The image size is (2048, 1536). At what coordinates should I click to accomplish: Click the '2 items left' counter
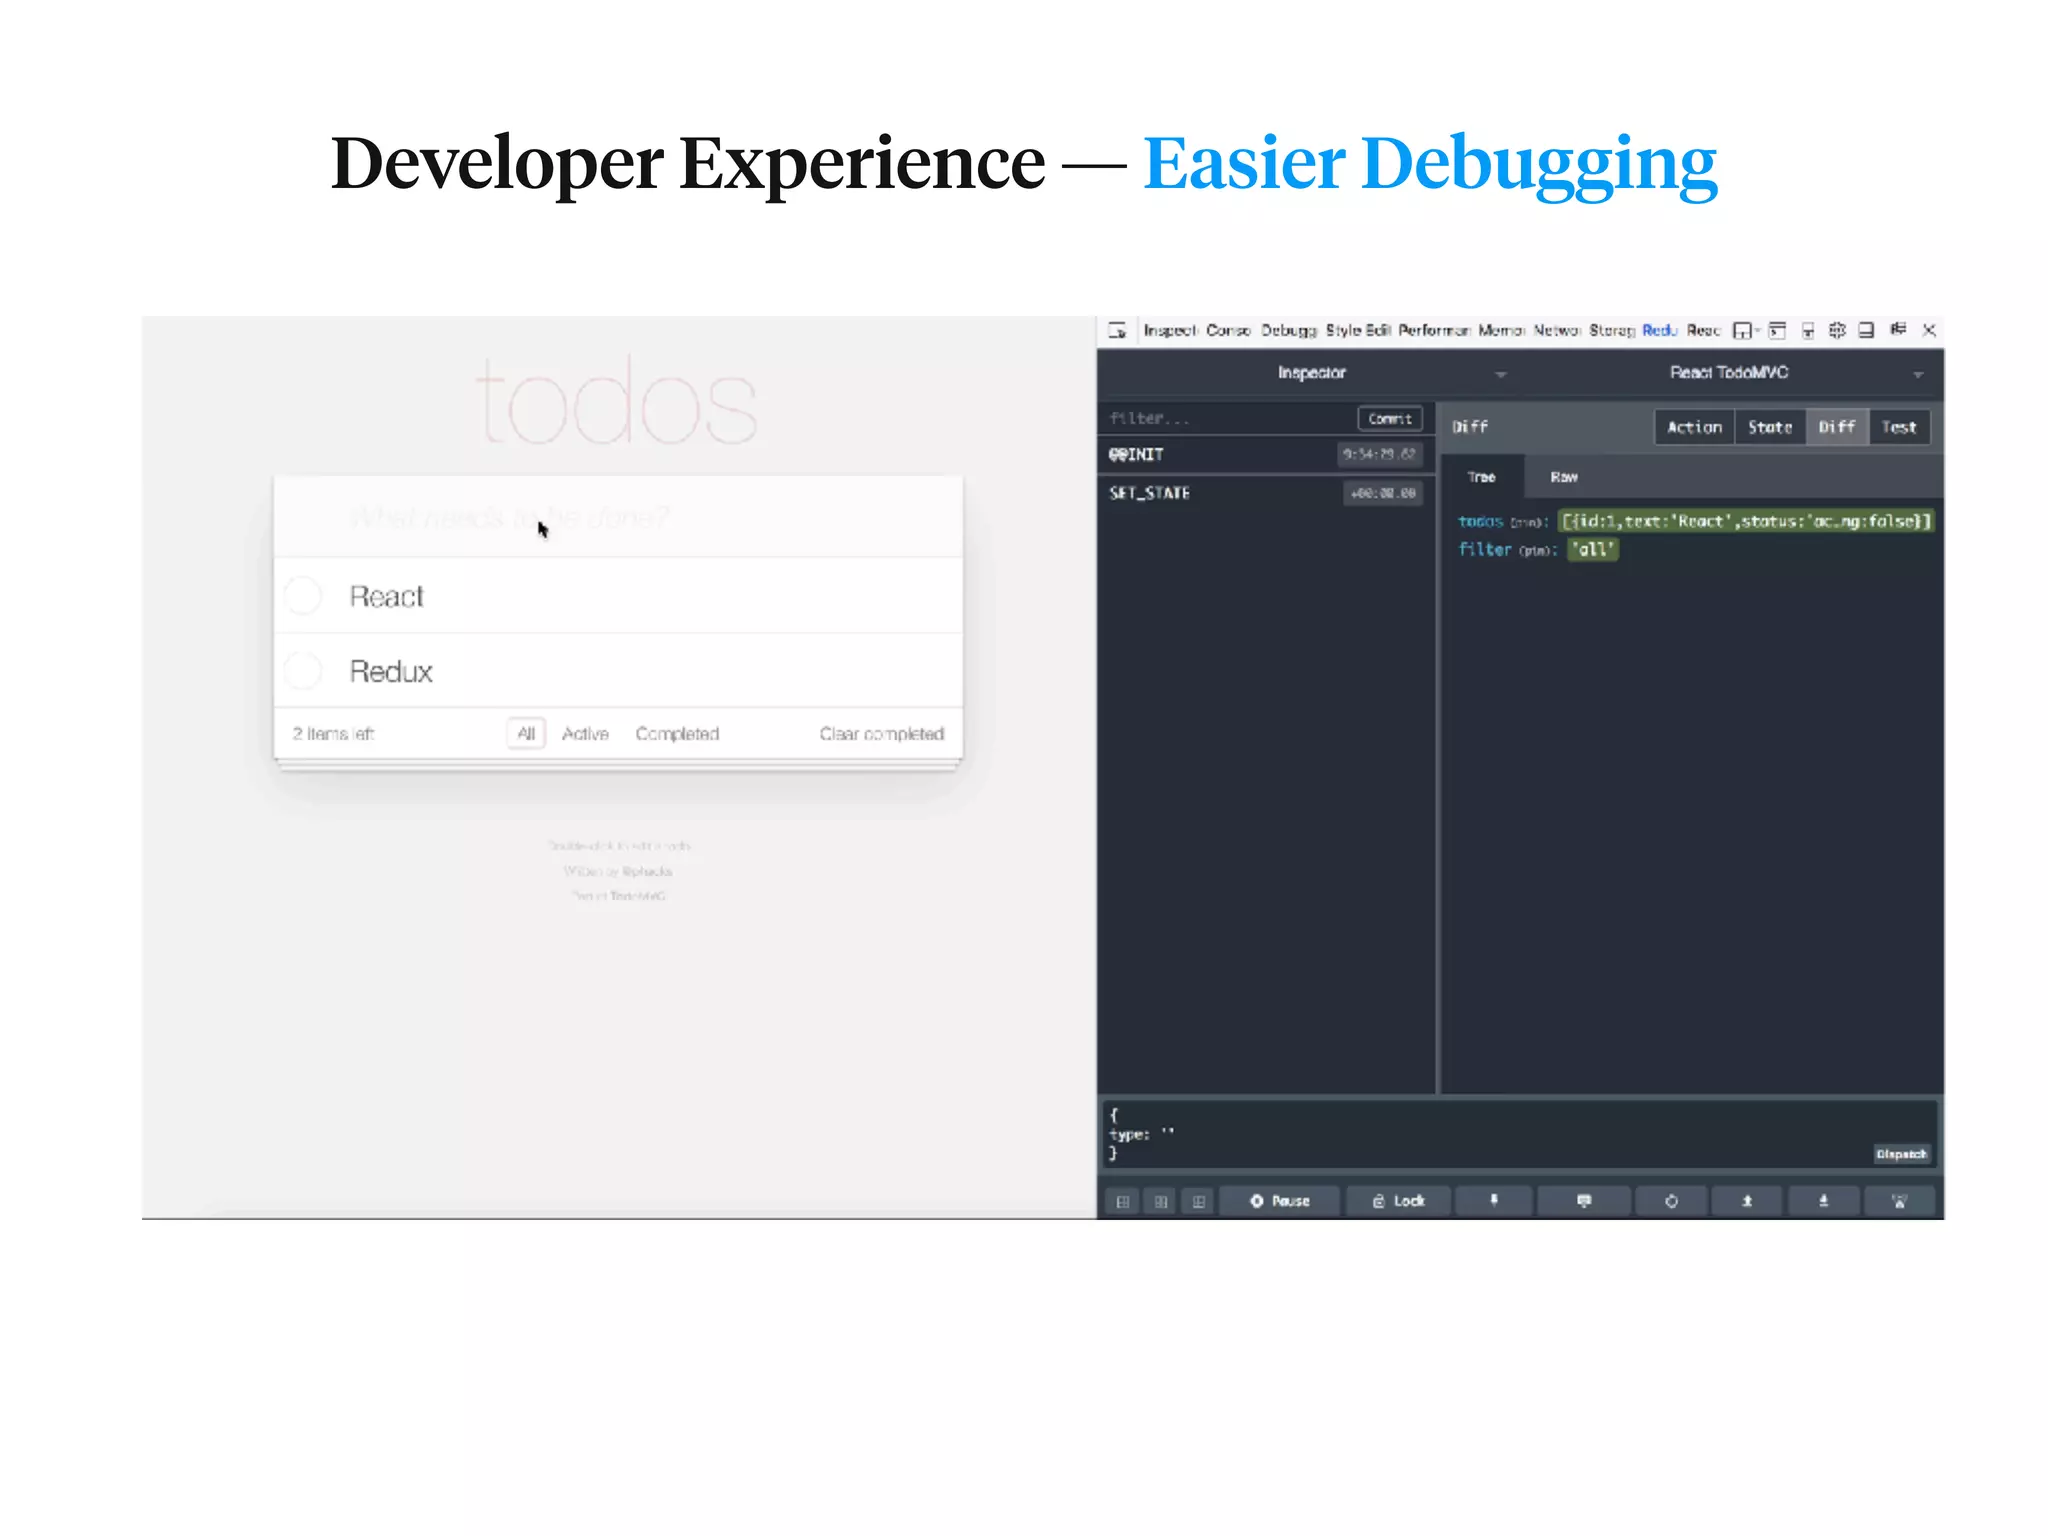(333, 733)
